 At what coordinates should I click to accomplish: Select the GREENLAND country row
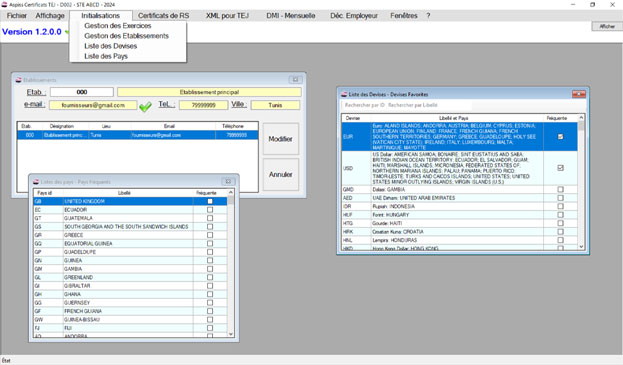click(130, 277)
